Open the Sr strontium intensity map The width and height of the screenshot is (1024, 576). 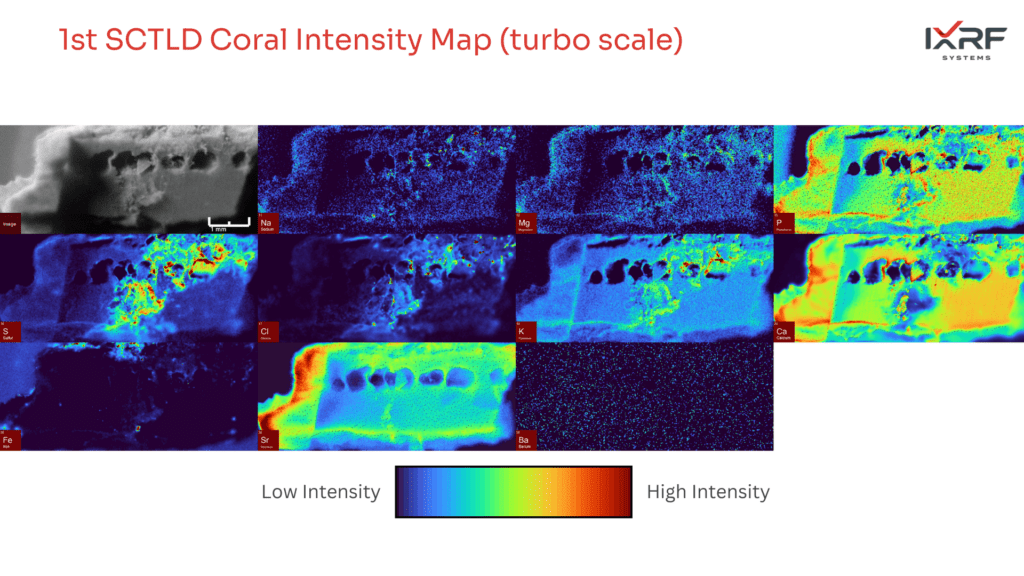coord(387,396)
